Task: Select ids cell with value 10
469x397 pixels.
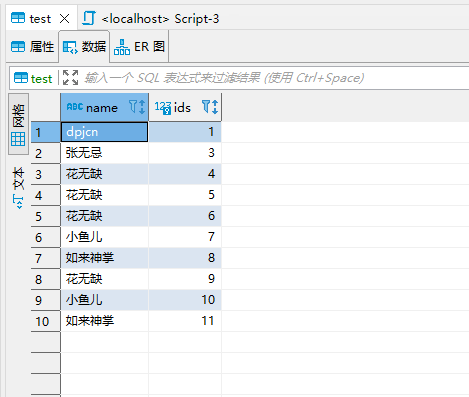Action: click(185, 300)
